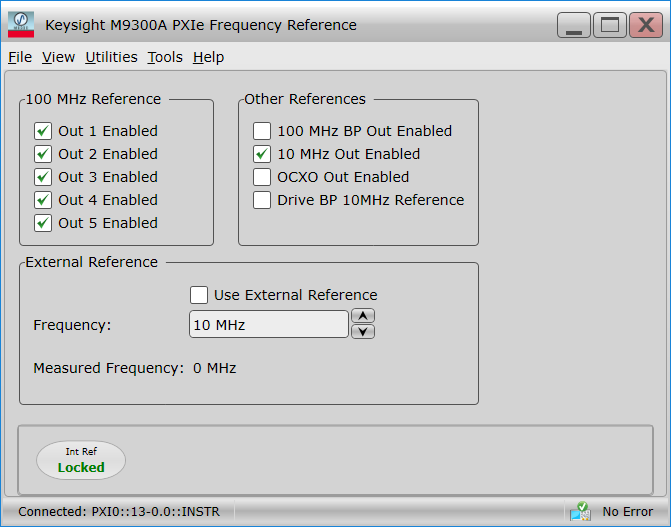The height and width of the screenshot is (527, 671).
Task: Click the Keysight app icon in title bar
Action: click(x=20, y=24)
